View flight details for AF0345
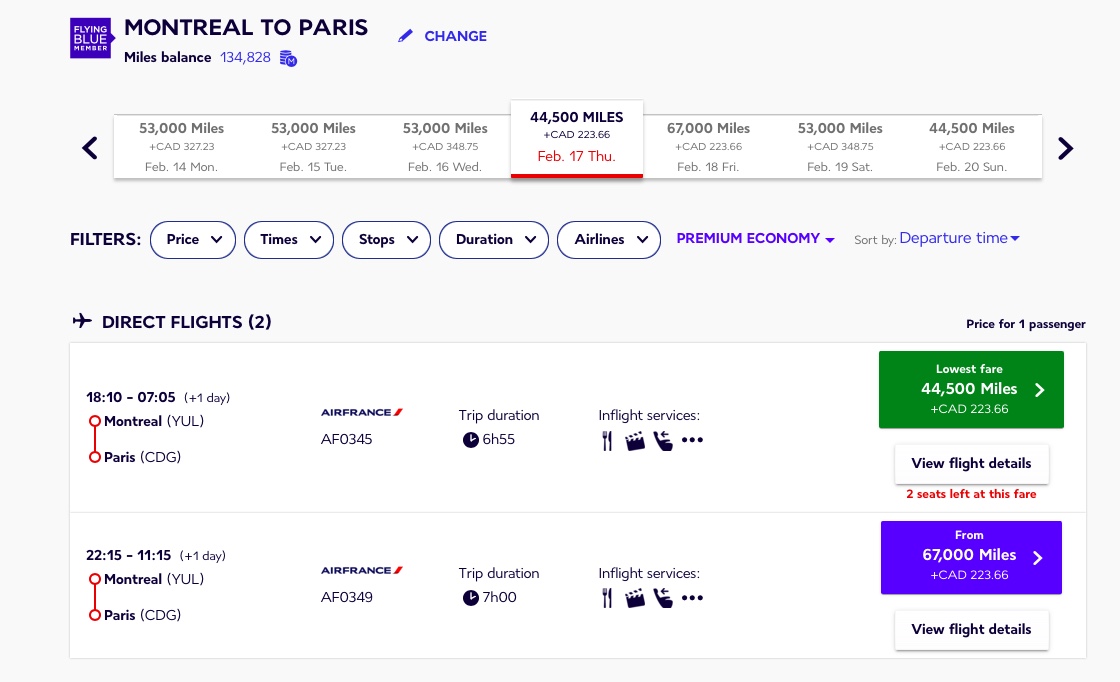 click(971, 463)
